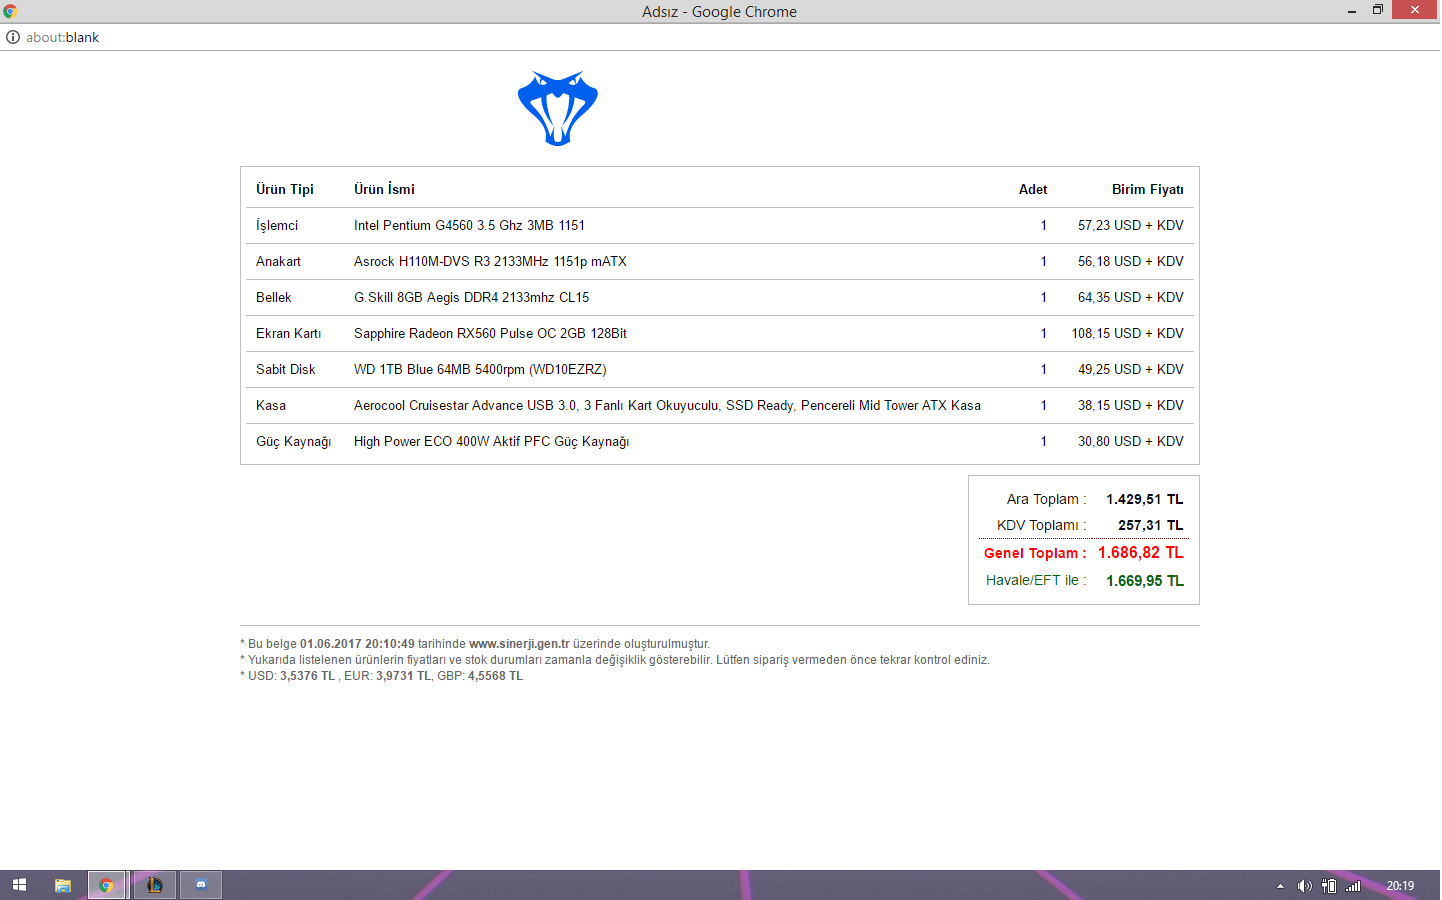
Task: Click the battery power tray icon
Action: tap(1329, 886)
